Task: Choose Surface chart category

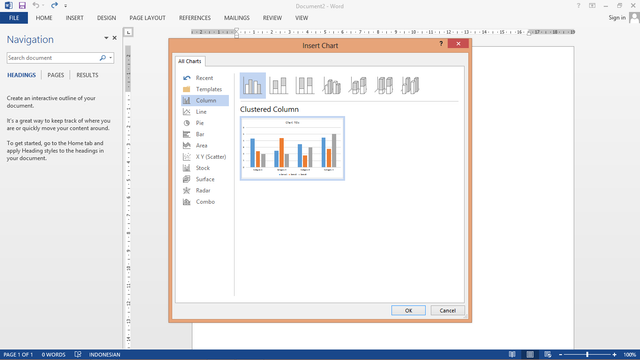Action: [204, 179]
